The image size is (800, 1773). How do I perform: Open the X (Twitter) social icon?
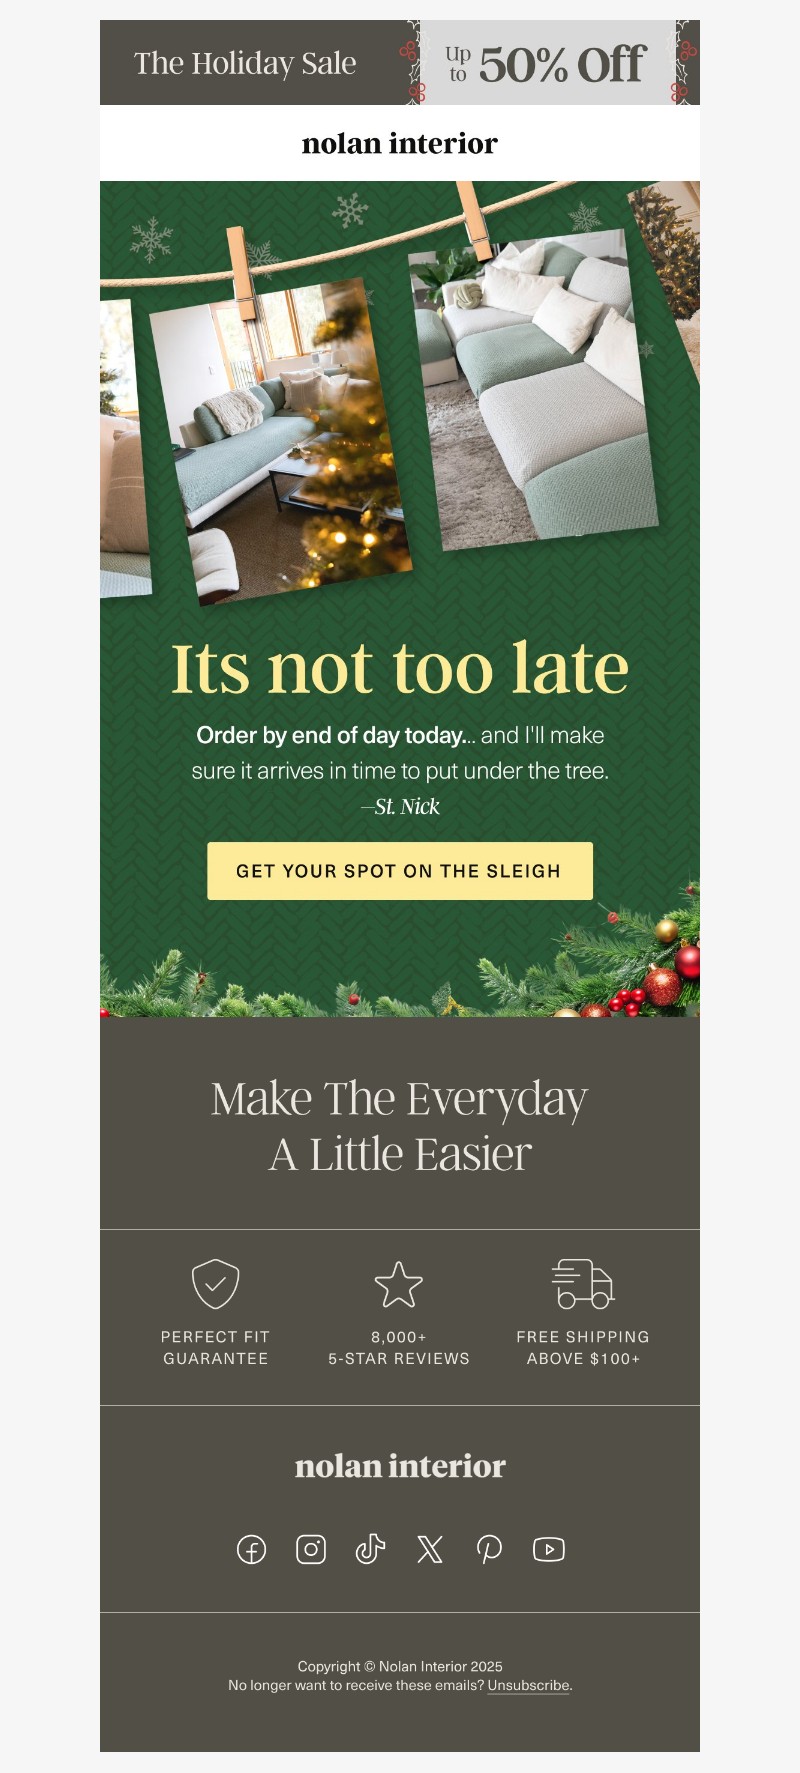(430, 1549)
